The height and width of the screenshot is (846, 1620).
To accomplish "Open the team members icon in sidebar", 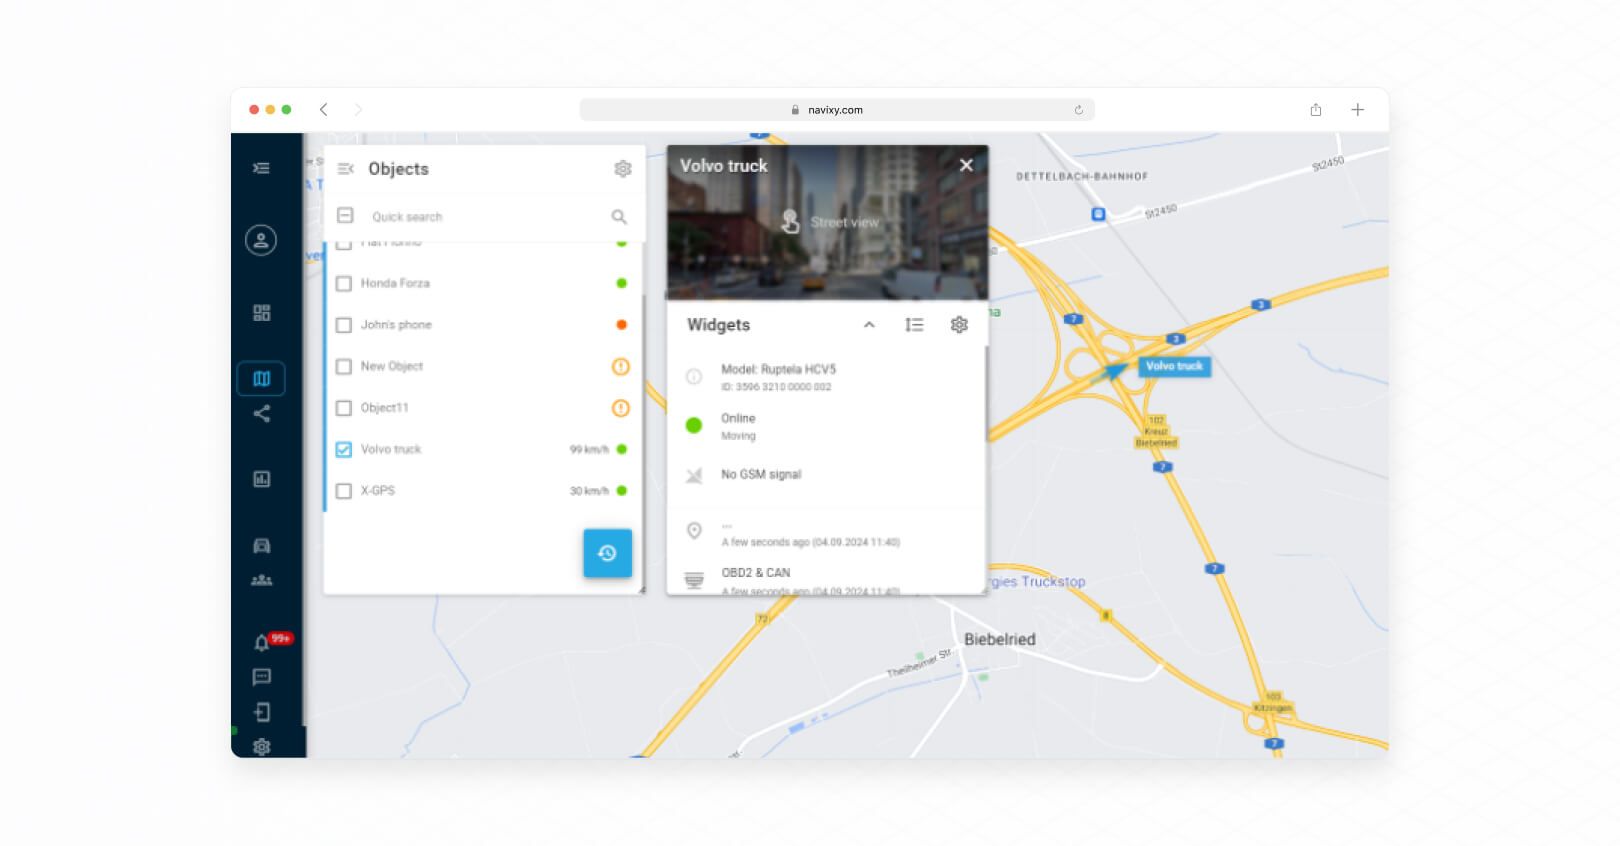I will coord(261,580).
